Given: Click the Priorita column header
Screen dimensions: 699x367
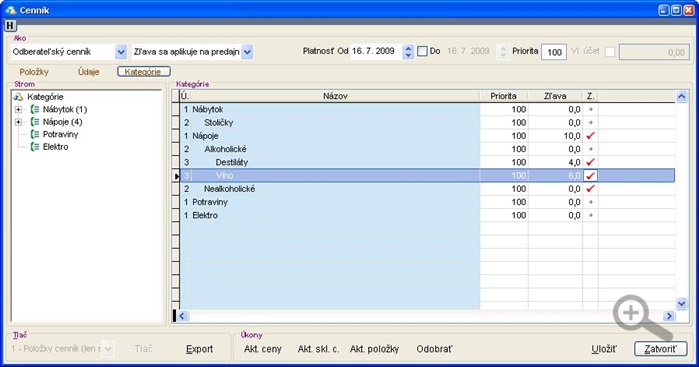Looking at the screenshot, I should [x=503, y=96].
